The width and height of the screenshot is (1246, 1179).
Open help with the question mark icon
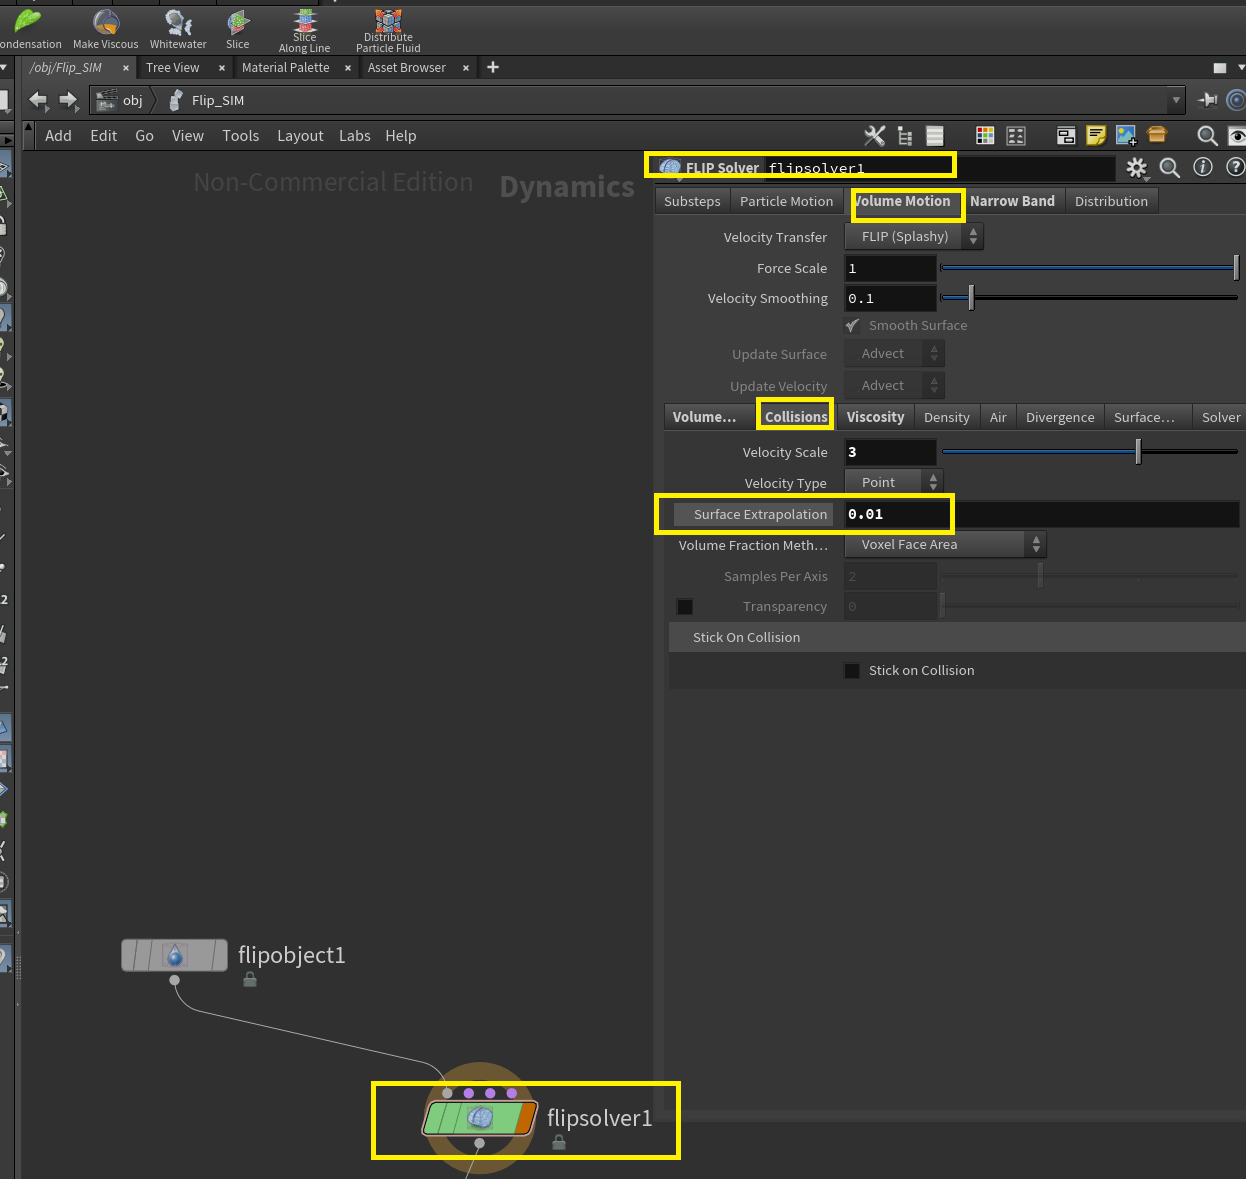(1235, 167)
